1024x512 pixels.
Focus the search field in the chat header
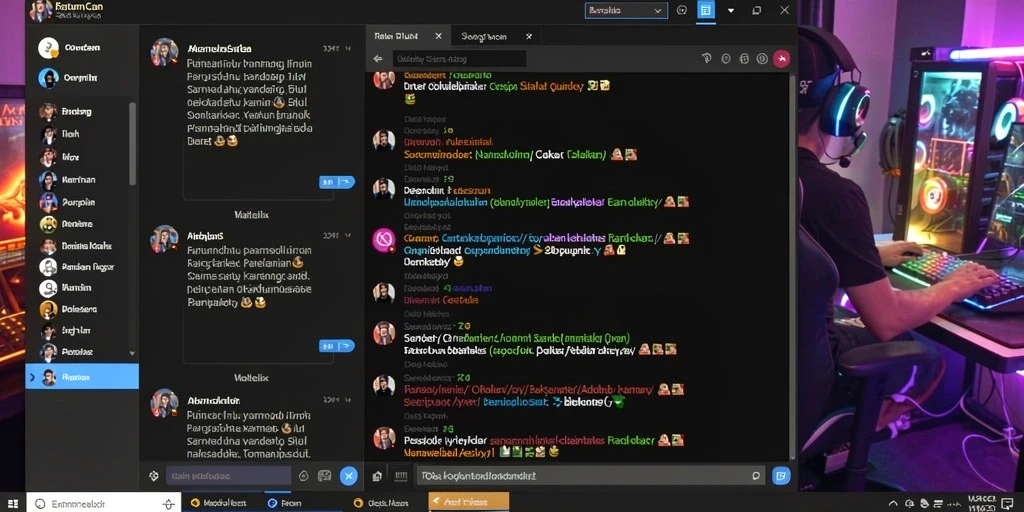click(x=459, y=59)
